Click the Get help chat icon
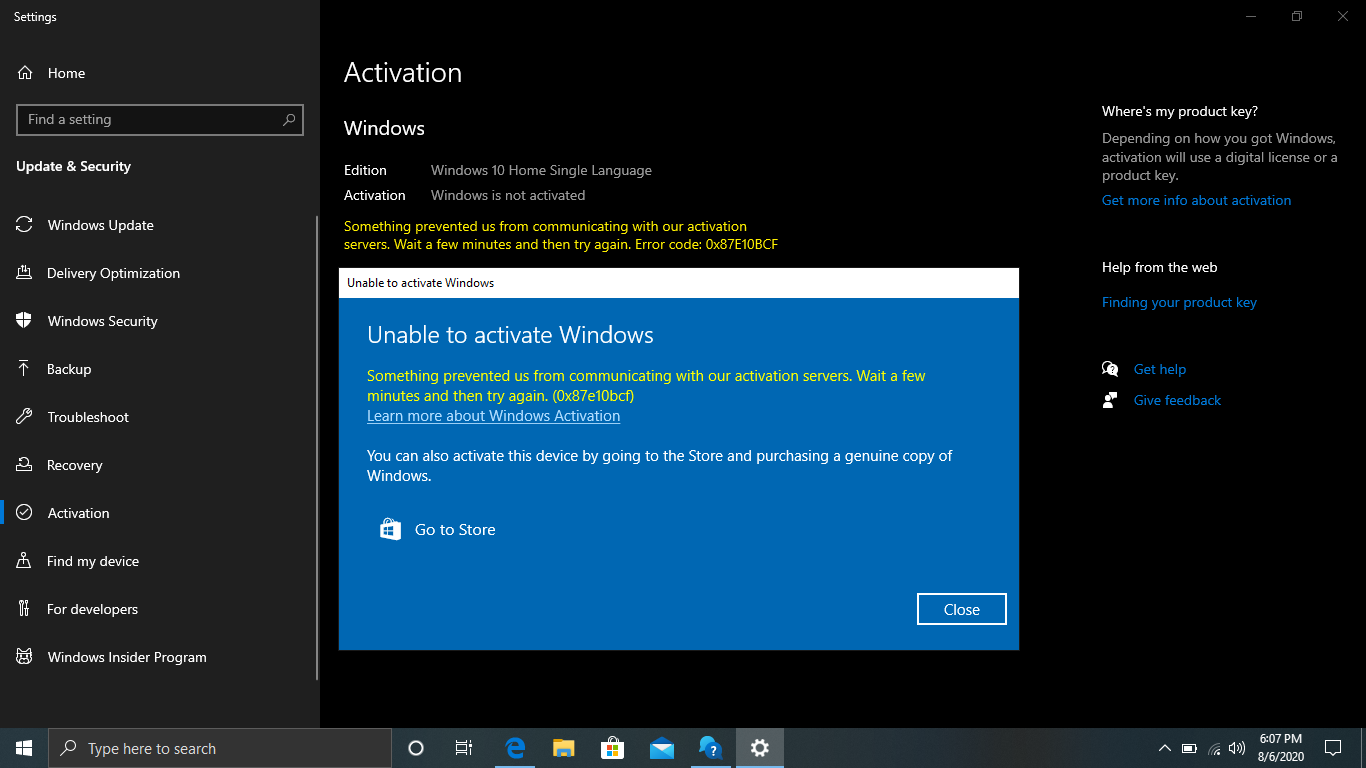 coord(1110,369)
